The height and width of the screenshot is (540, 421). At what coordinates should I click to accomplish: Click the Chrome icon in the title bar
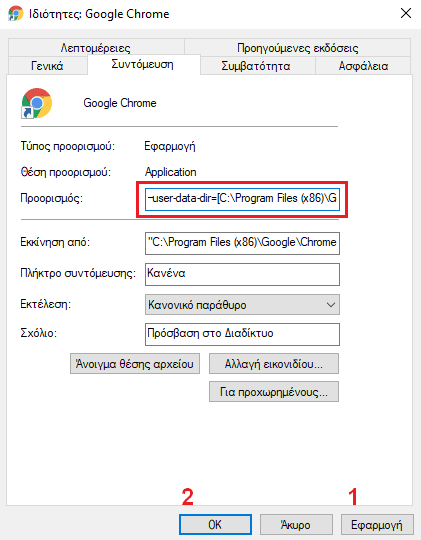click(16, 13)
